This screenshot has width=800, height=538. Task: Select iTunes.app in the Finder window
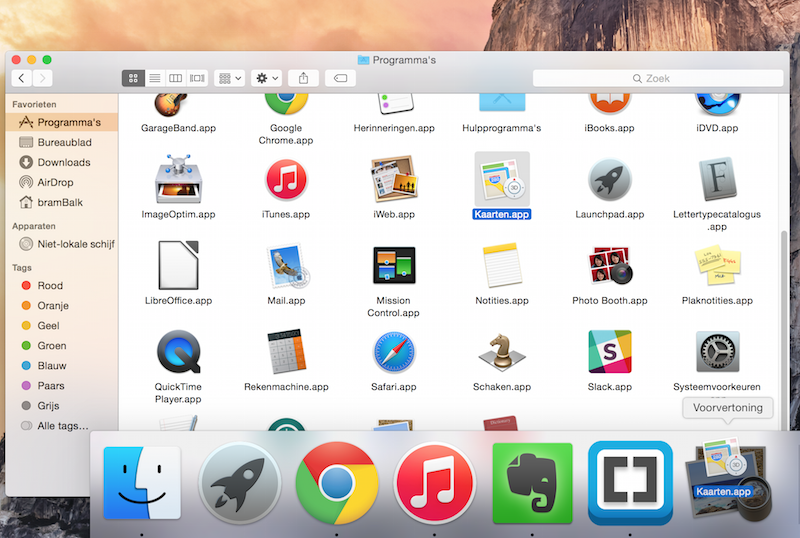tap(286, 180)
